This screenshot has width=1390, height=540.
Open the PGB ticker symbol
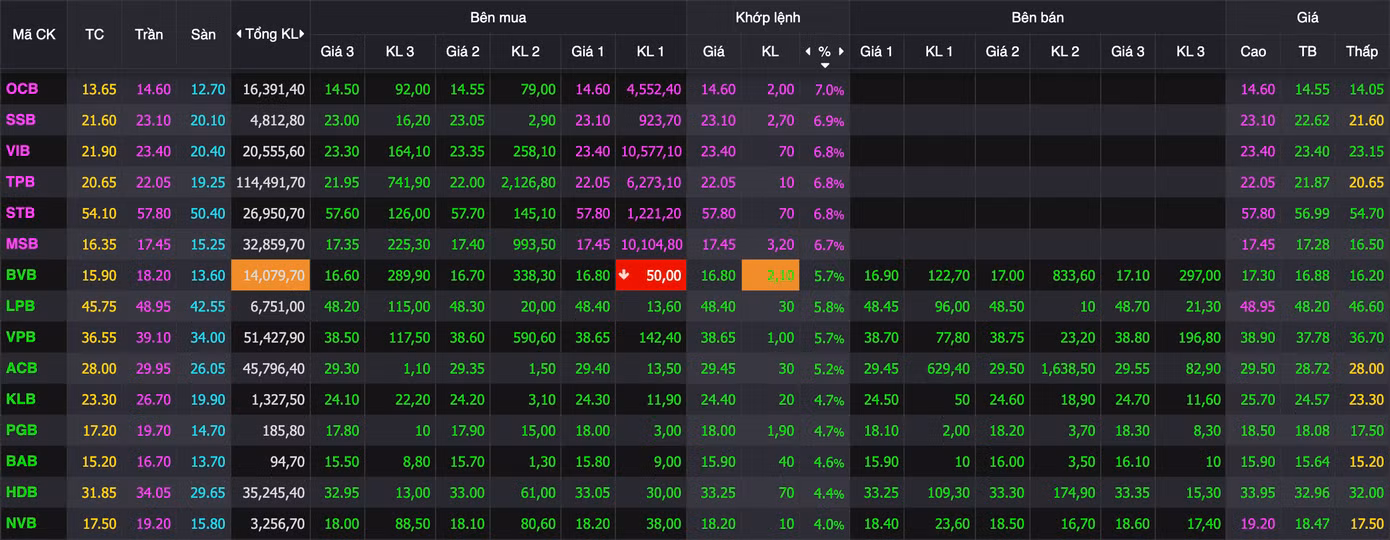tap(21, 430)
